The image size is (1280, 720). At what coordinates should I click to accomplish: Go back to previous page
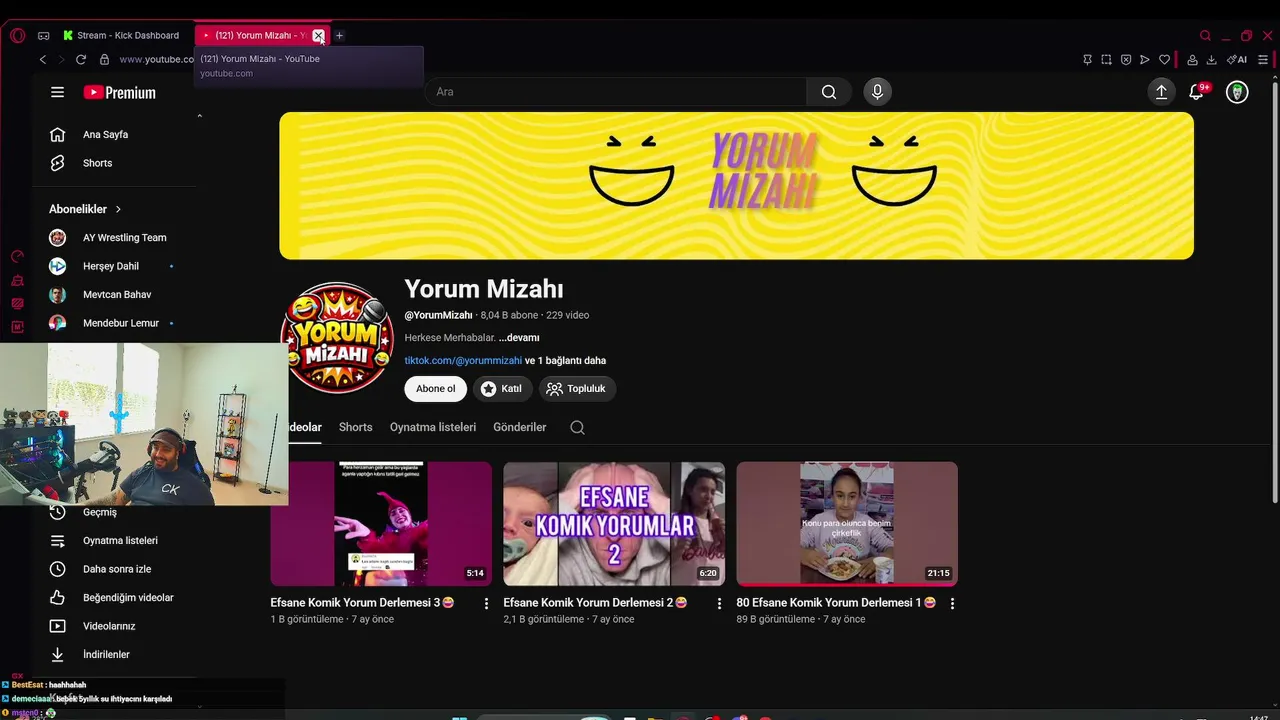43,59
